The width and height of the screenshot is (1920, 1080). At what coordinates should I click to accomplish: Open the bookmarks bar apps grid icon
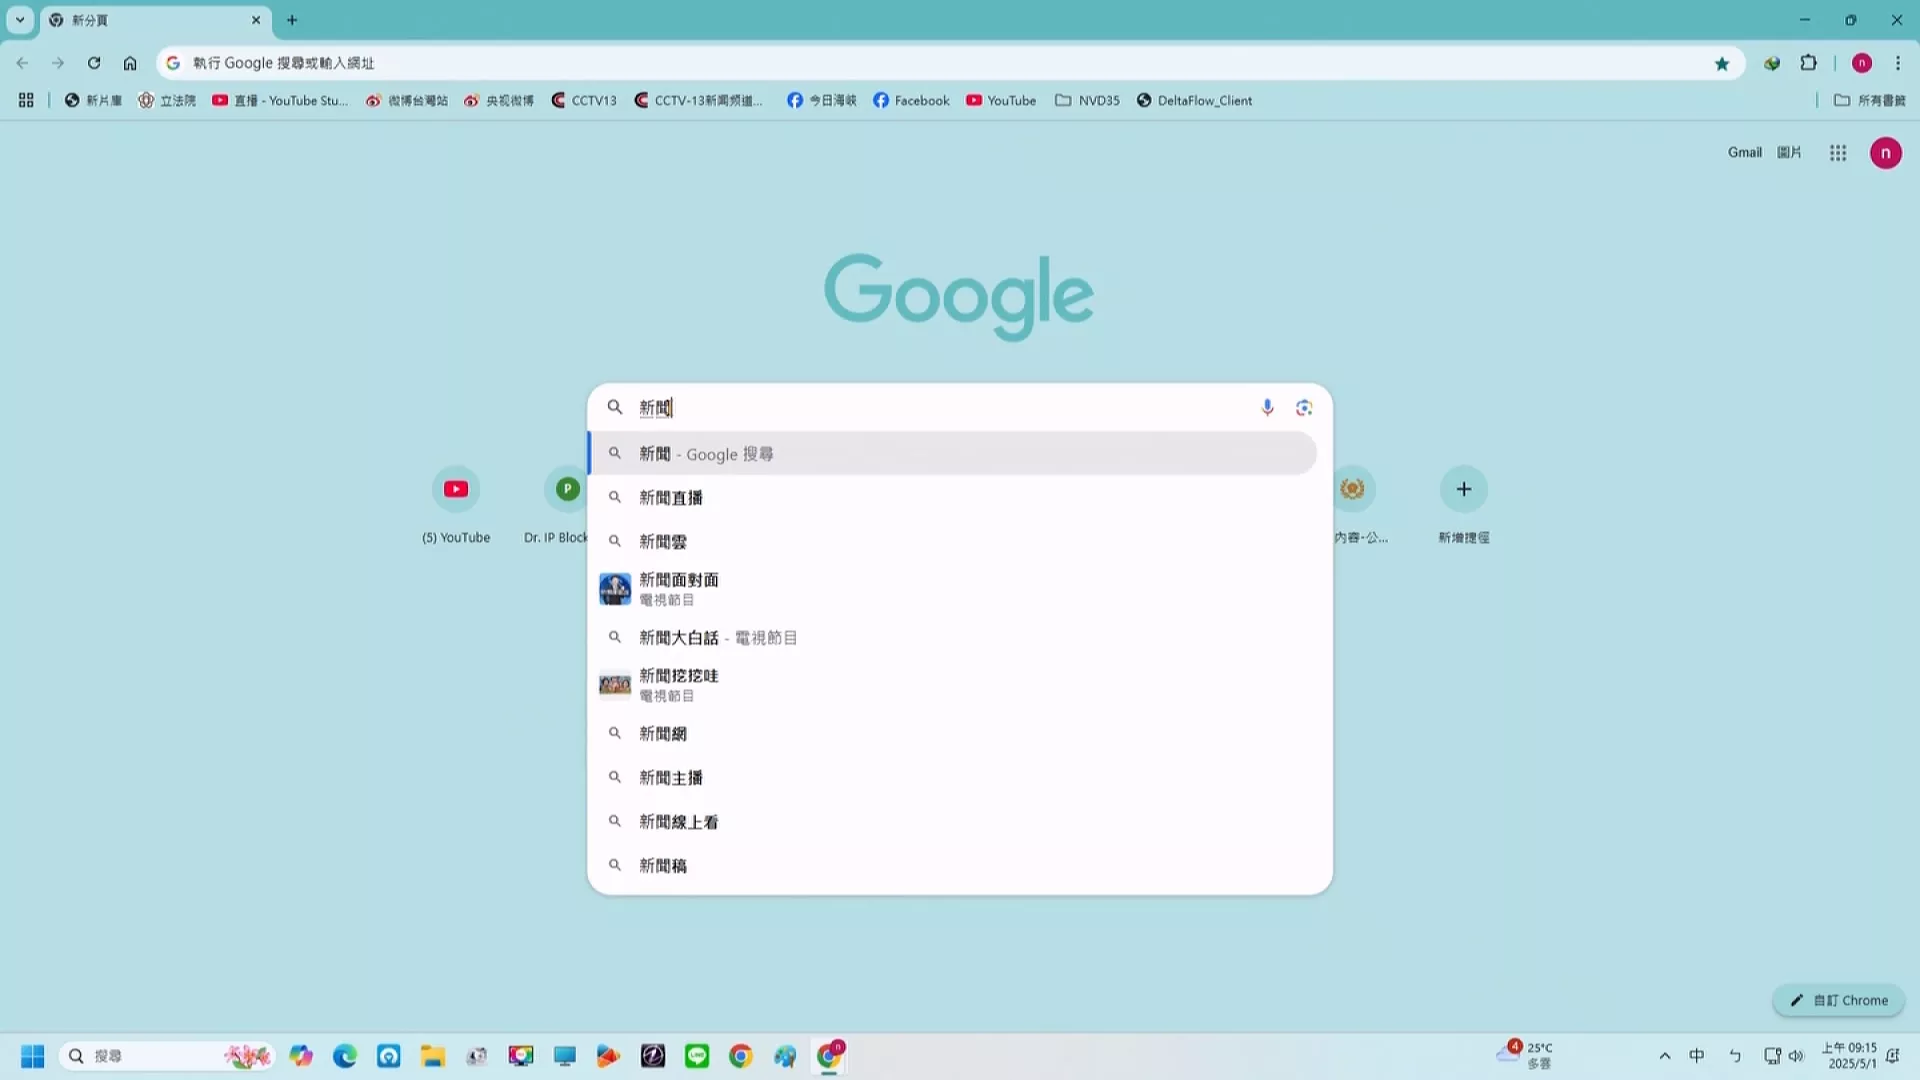pyautogui.click(x=26, y=100)
